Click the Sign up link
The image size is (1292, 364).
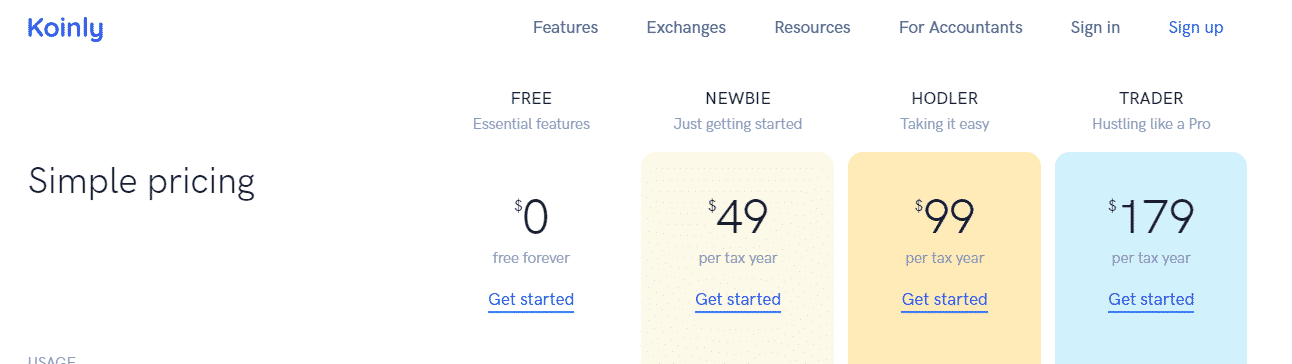point(1195,27)
